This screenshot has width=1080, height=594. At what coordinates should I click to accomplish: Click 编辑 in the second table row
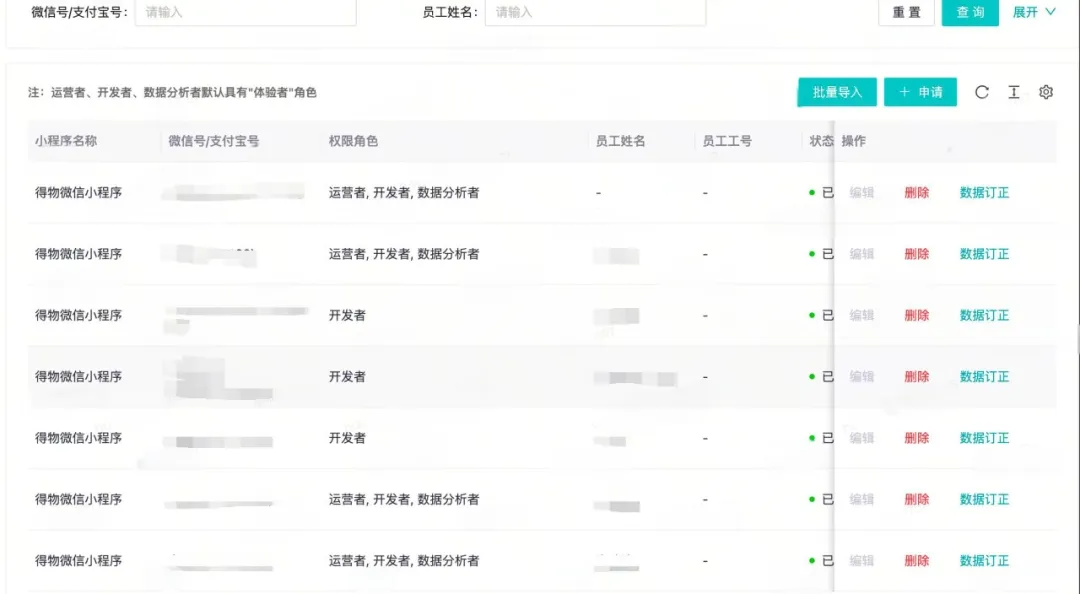pyautogui.click(x=861, y=254)
